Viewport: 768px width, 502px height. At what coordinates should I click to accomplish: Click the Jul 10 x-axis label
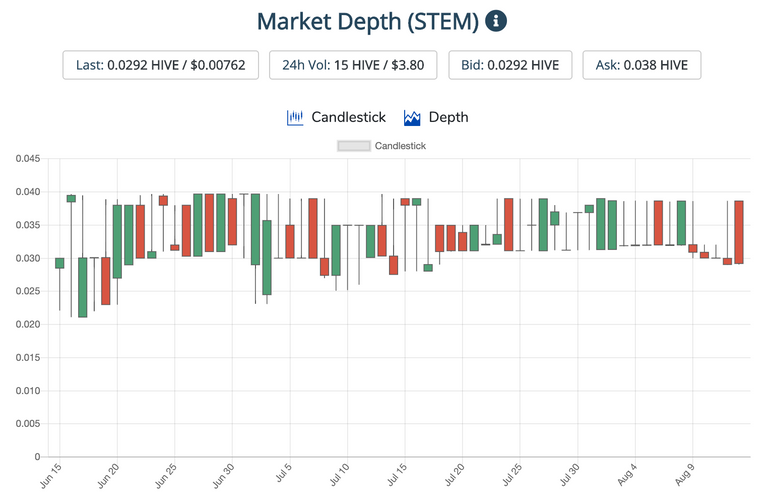pyautogui.click(x=339, y=475)
